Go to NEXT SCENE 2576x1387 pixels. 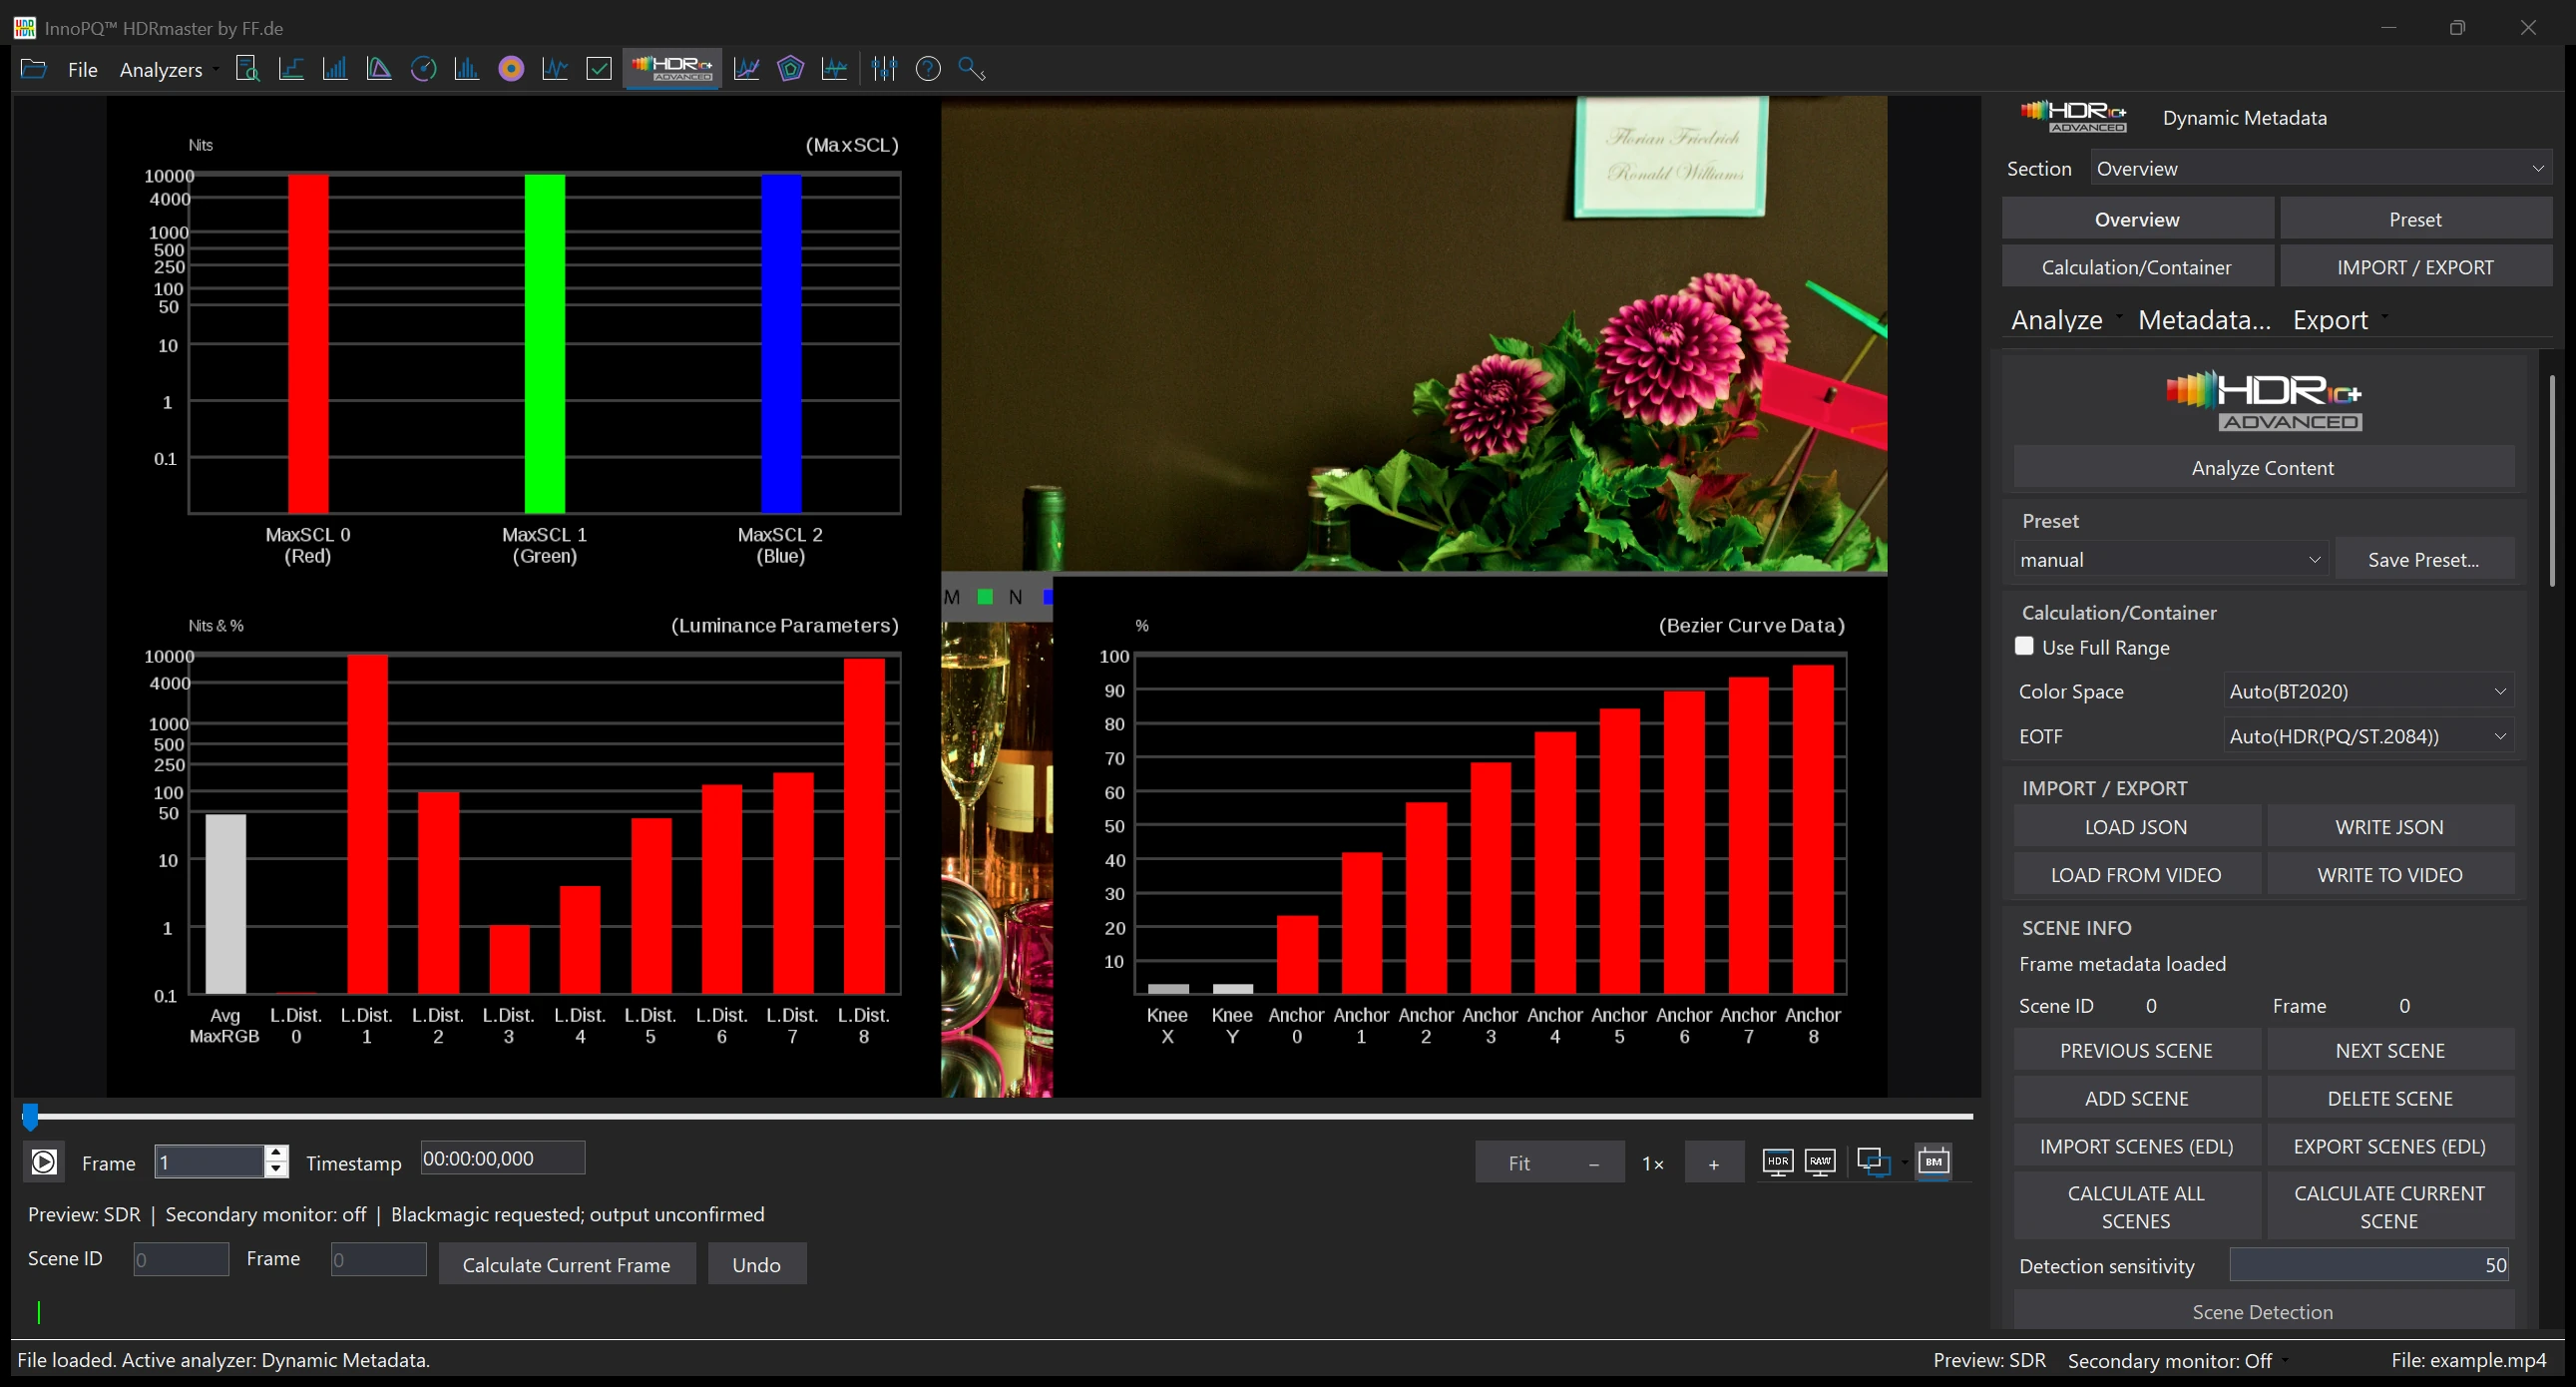tap(2390, 1050)
